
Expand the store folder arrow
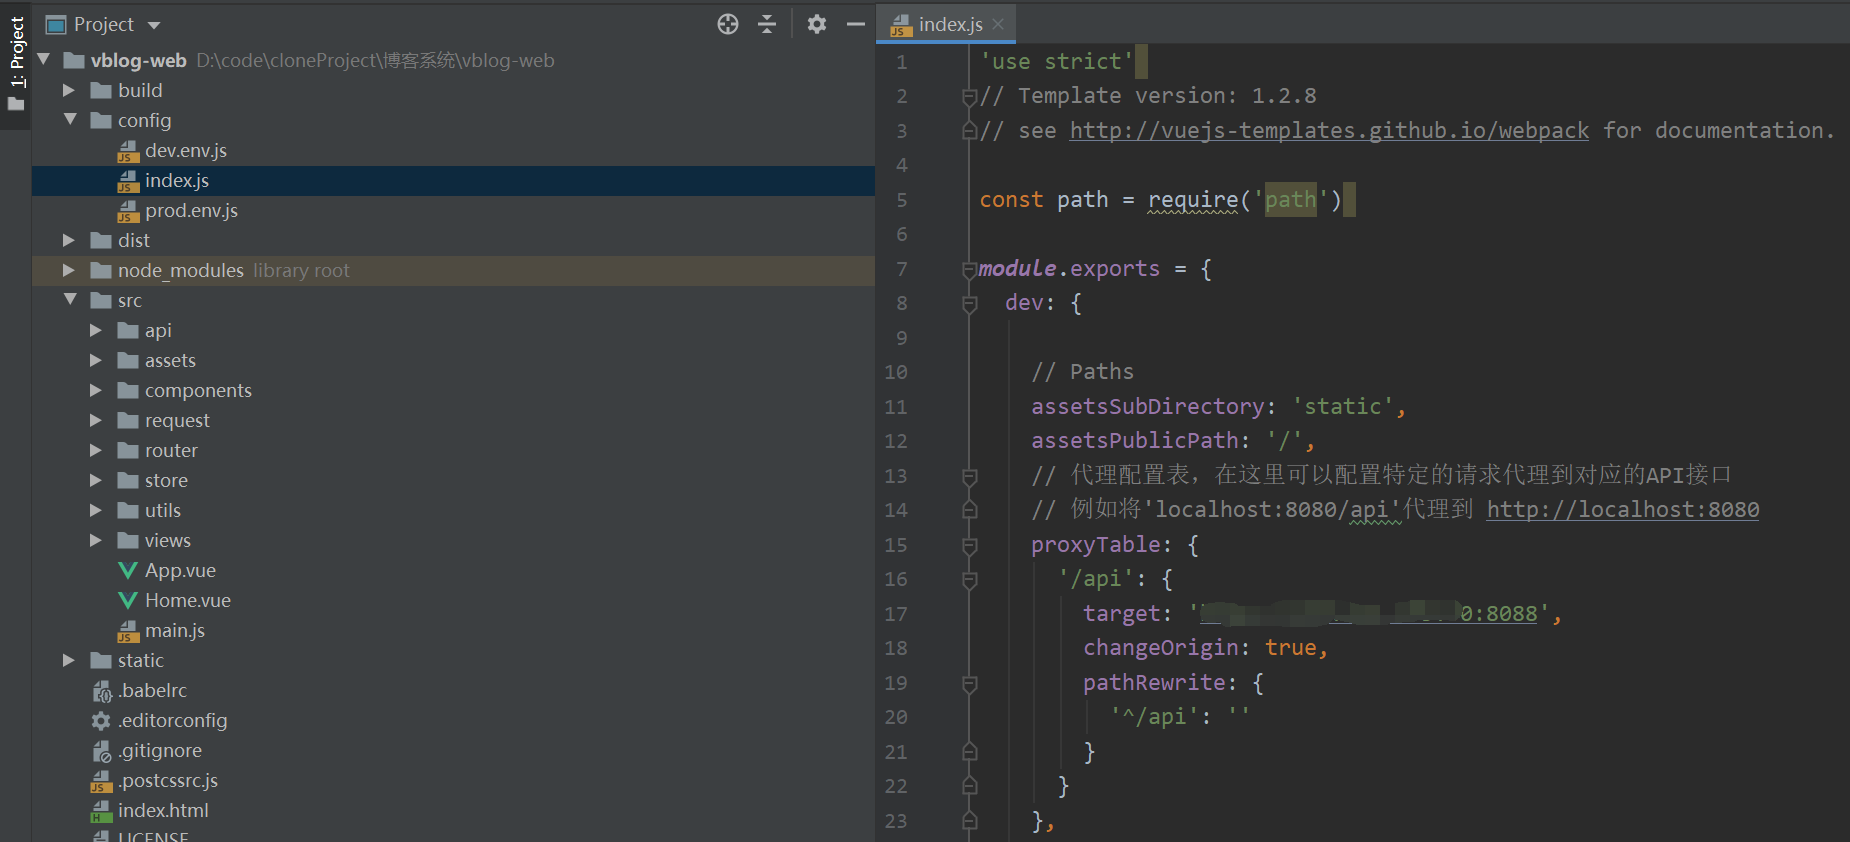point(96,480)
